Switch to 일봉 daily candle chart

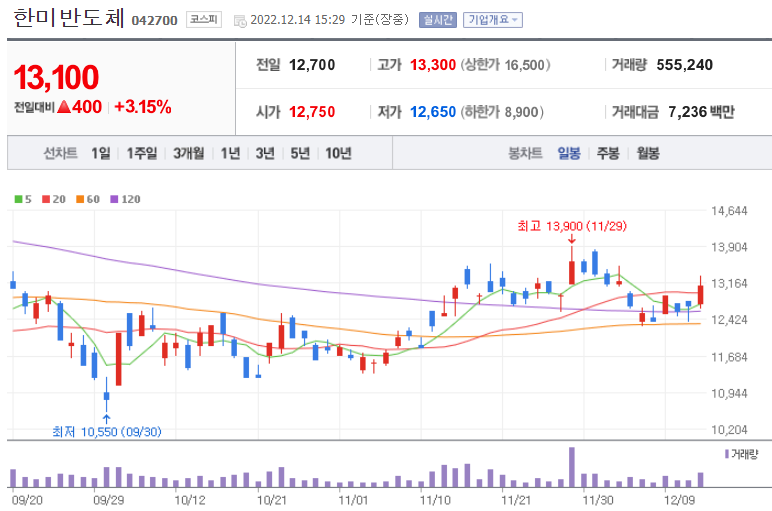[569, 154]
